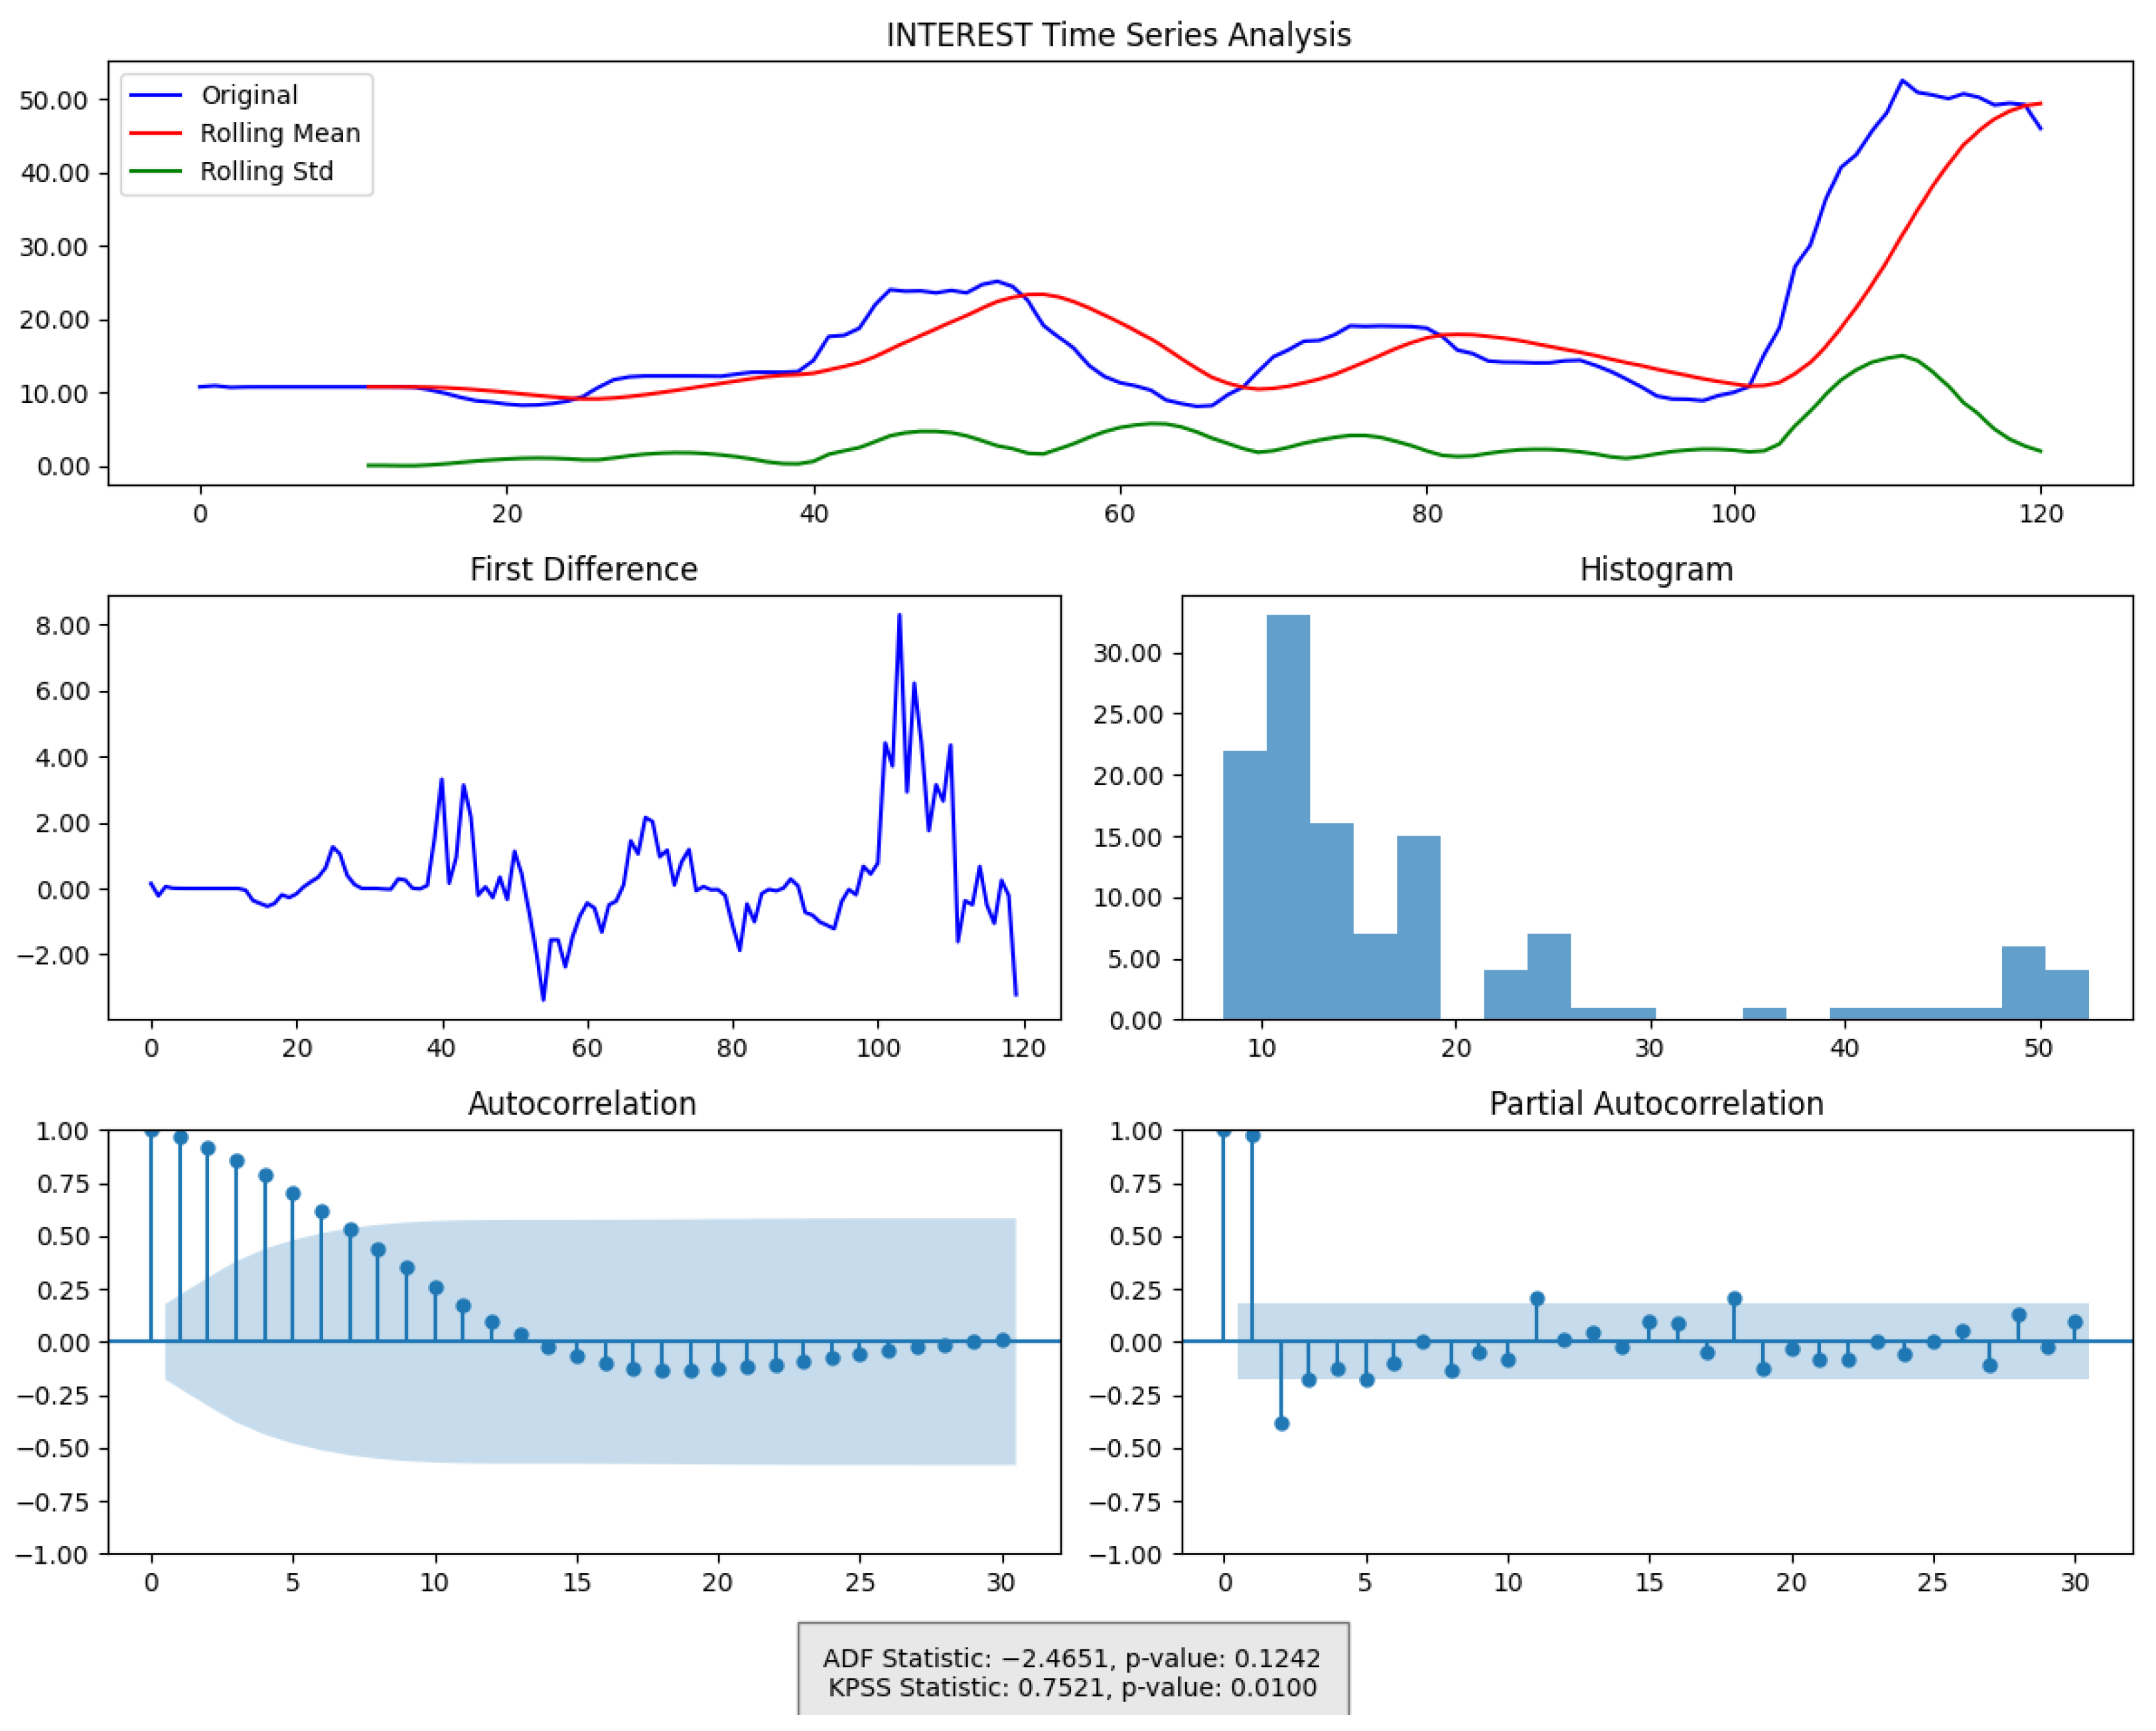Click the Histogram subplot title
The width and height of the screenshot is (2156, 1731).
point(1656,569)
